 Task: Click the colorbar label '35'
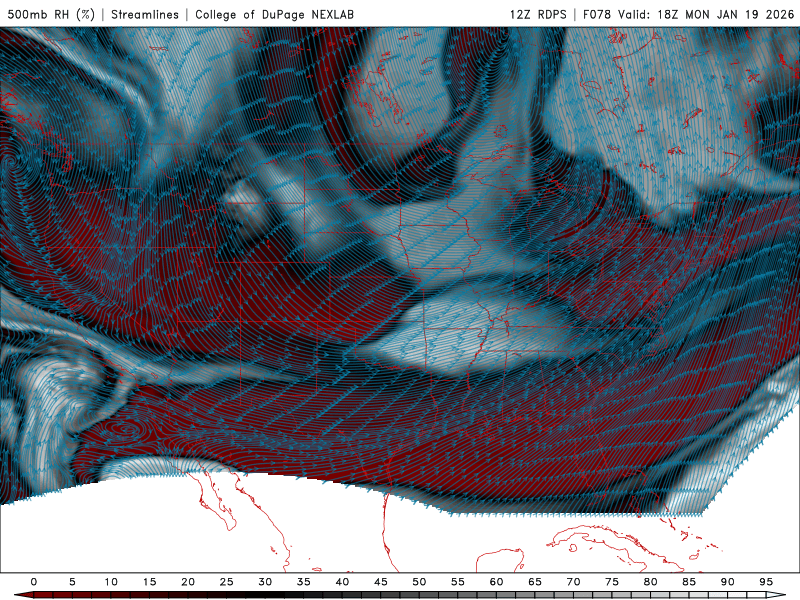click(x=304, y=582)
